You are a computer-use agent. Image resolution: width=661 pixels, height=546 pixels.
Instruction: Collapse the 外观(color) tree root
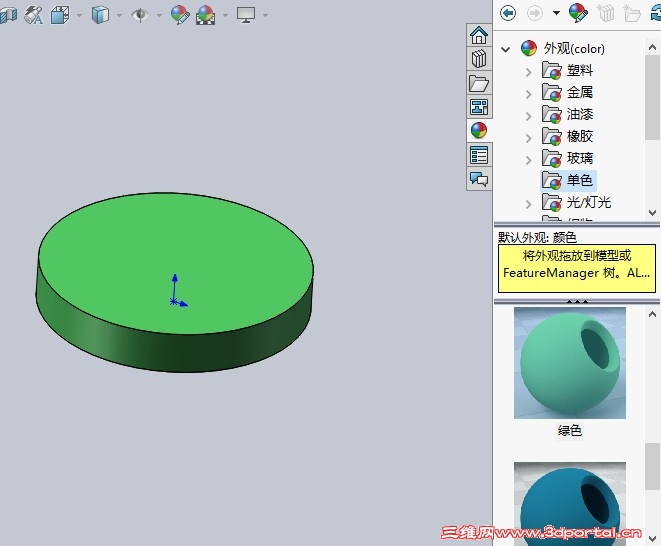[x=505, y=49]
